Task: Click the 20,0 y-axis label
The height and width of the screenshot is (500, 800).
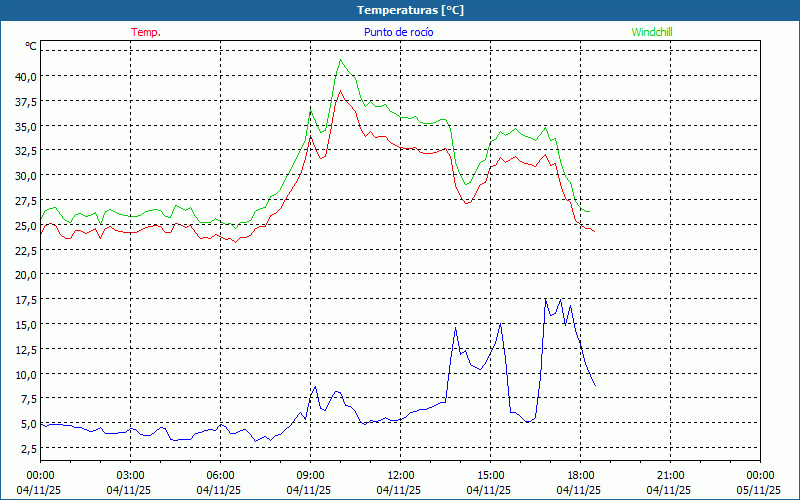Action: [26, 275]
